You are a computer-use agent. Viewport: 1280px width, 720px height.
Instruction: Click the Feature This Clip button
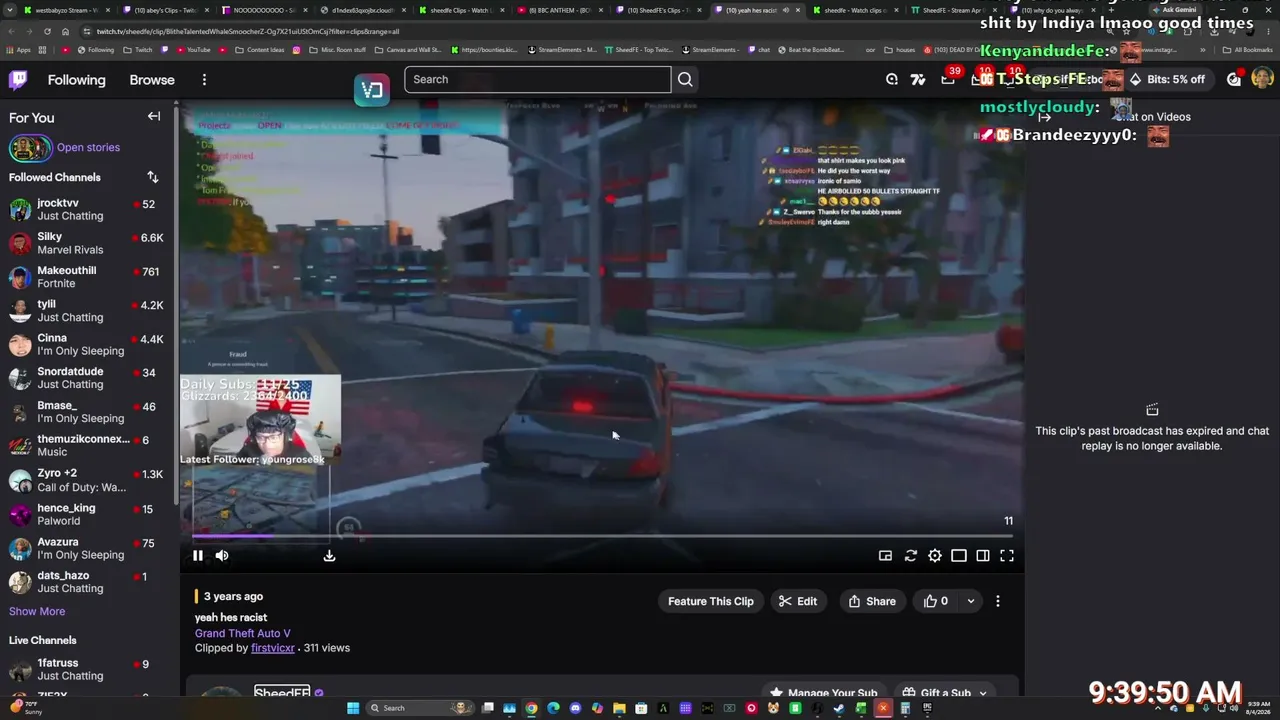click(711, 601)
